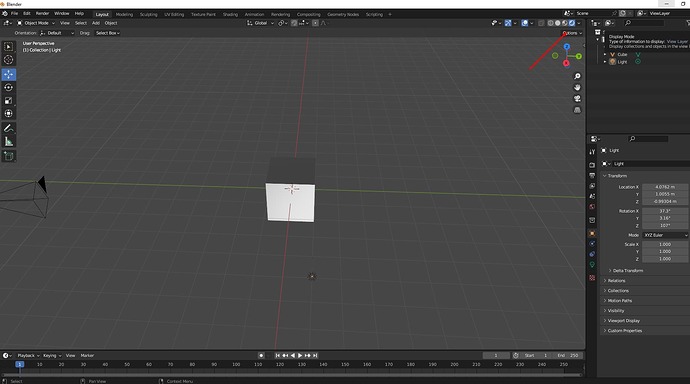
Task: Open the Render menu
Action: click(x=42, y=14)
